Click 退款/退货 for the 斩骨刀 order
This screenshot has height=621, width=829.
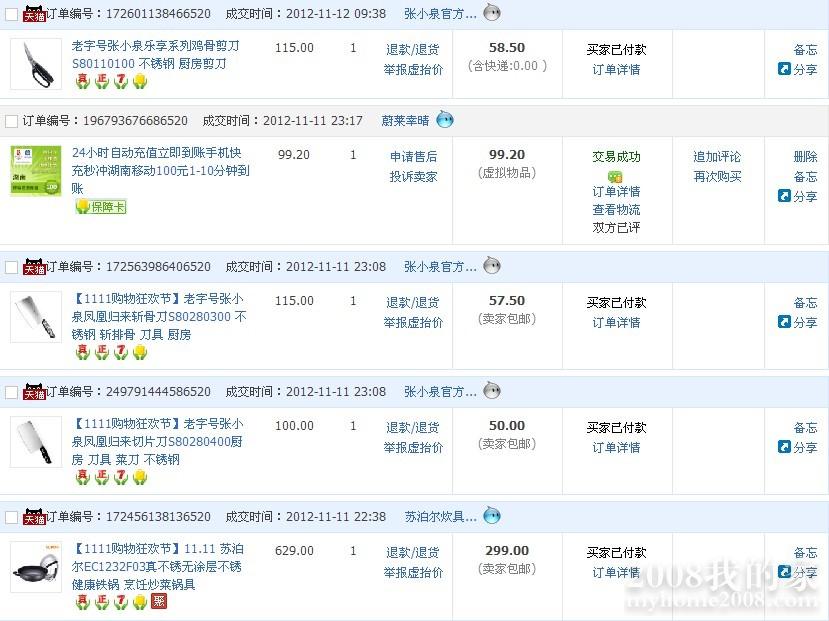point(413,302)
